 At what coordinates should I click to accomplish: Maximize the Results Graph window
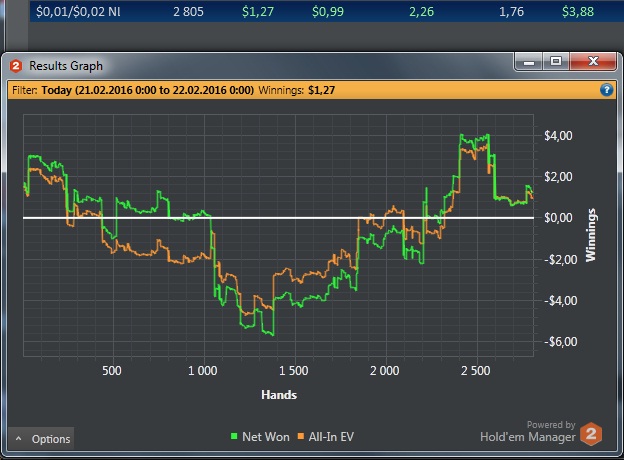click(556, 61)
